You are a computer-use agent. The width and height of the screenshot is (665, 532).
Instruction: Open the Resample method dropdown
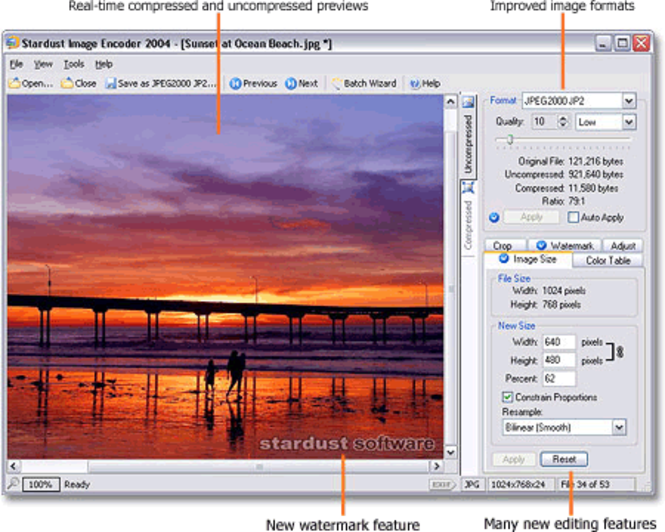619,427
